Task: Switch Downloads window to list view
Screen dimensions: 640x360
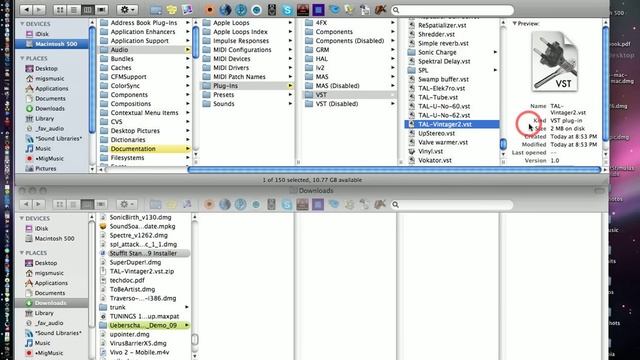Action: click(73, 204)
